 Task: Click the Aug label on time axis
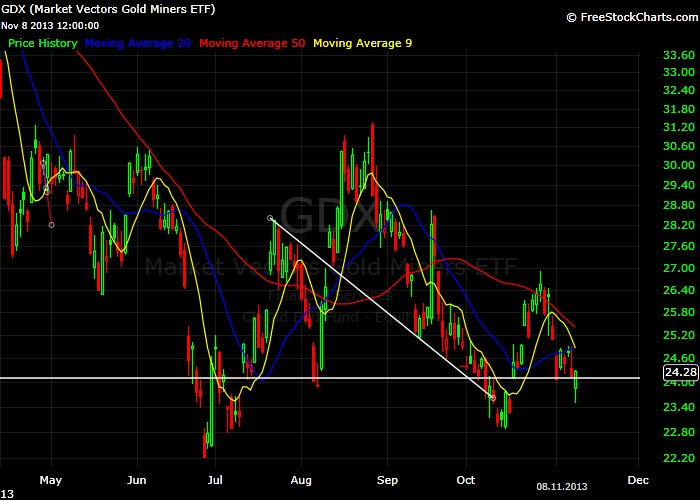pyautogui.click(x=301, y=481)
